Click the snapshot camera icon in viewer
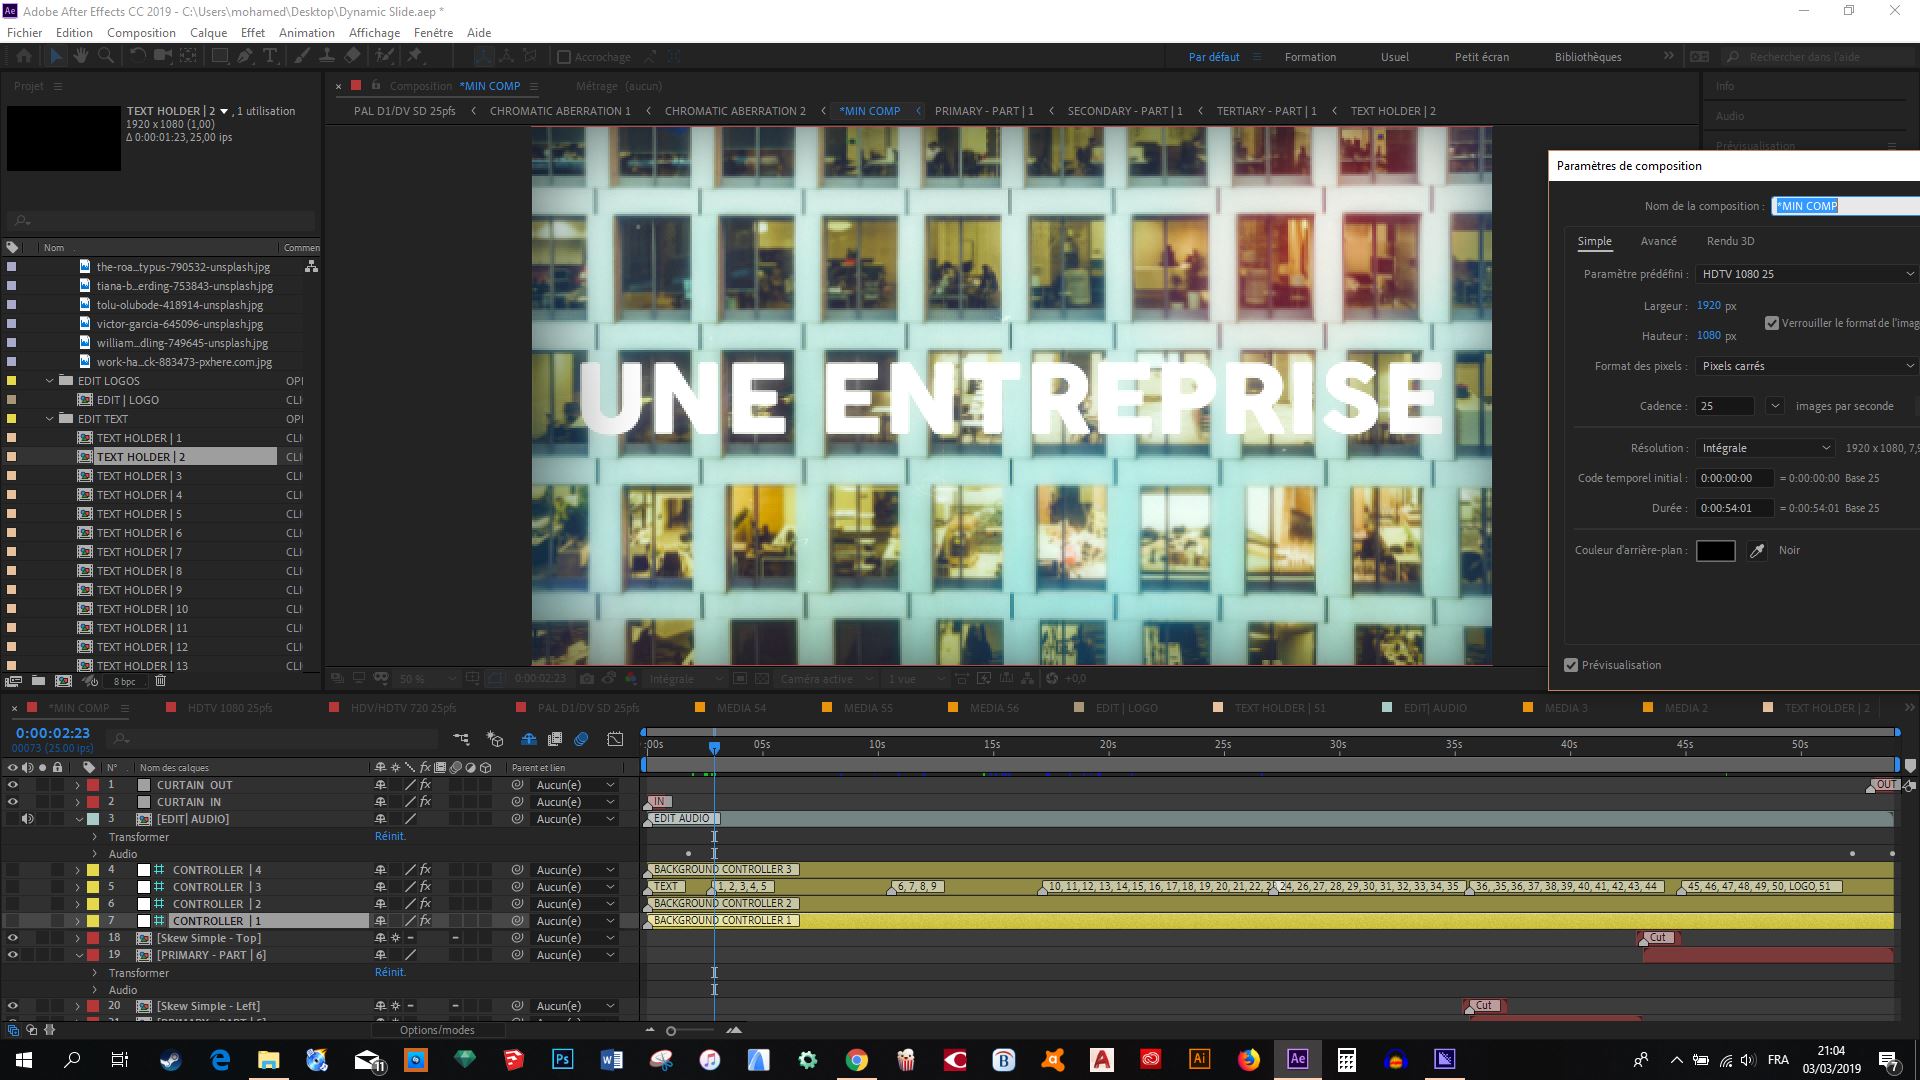Image resolution: width=1920 pixels, height=1080 pixels. pyautogui.click(x=587, y=678)
